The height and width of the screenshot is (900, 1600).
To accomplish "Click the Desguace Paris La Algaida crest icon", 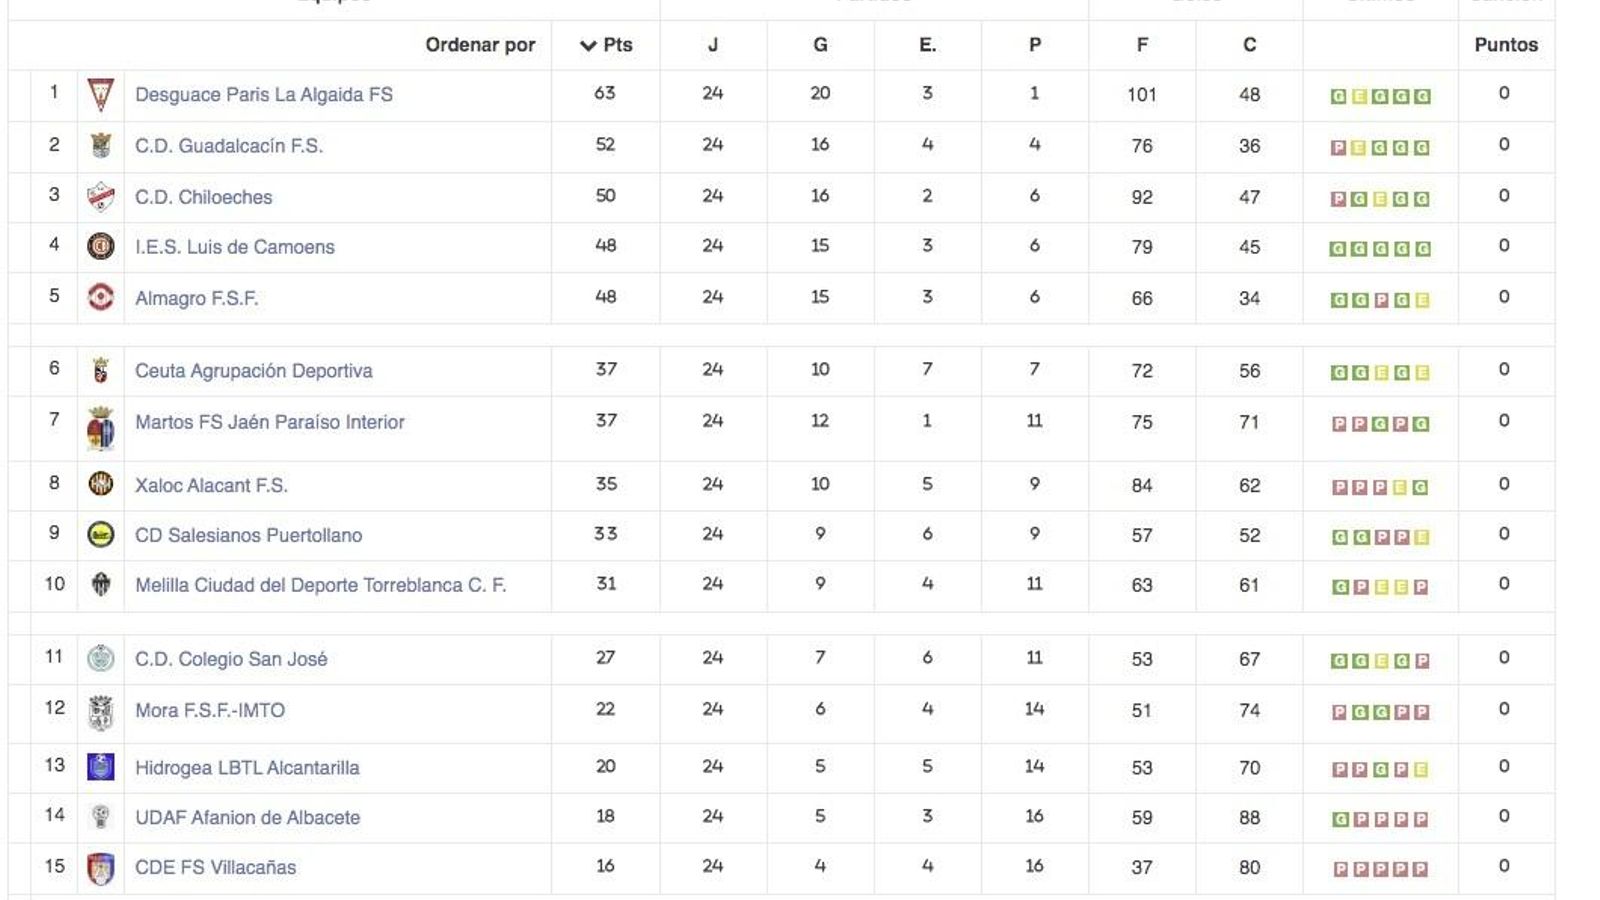I will tap(100, 95).
